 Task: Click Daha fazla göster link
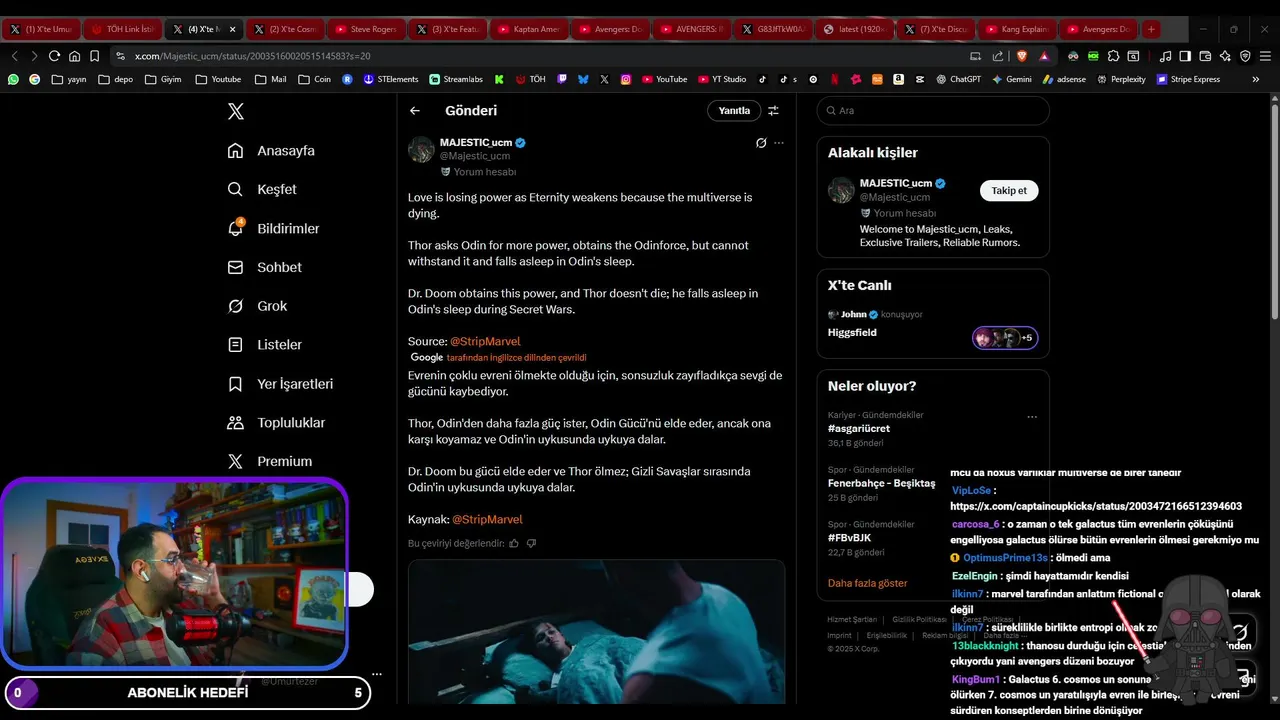[x=868, y=583]
